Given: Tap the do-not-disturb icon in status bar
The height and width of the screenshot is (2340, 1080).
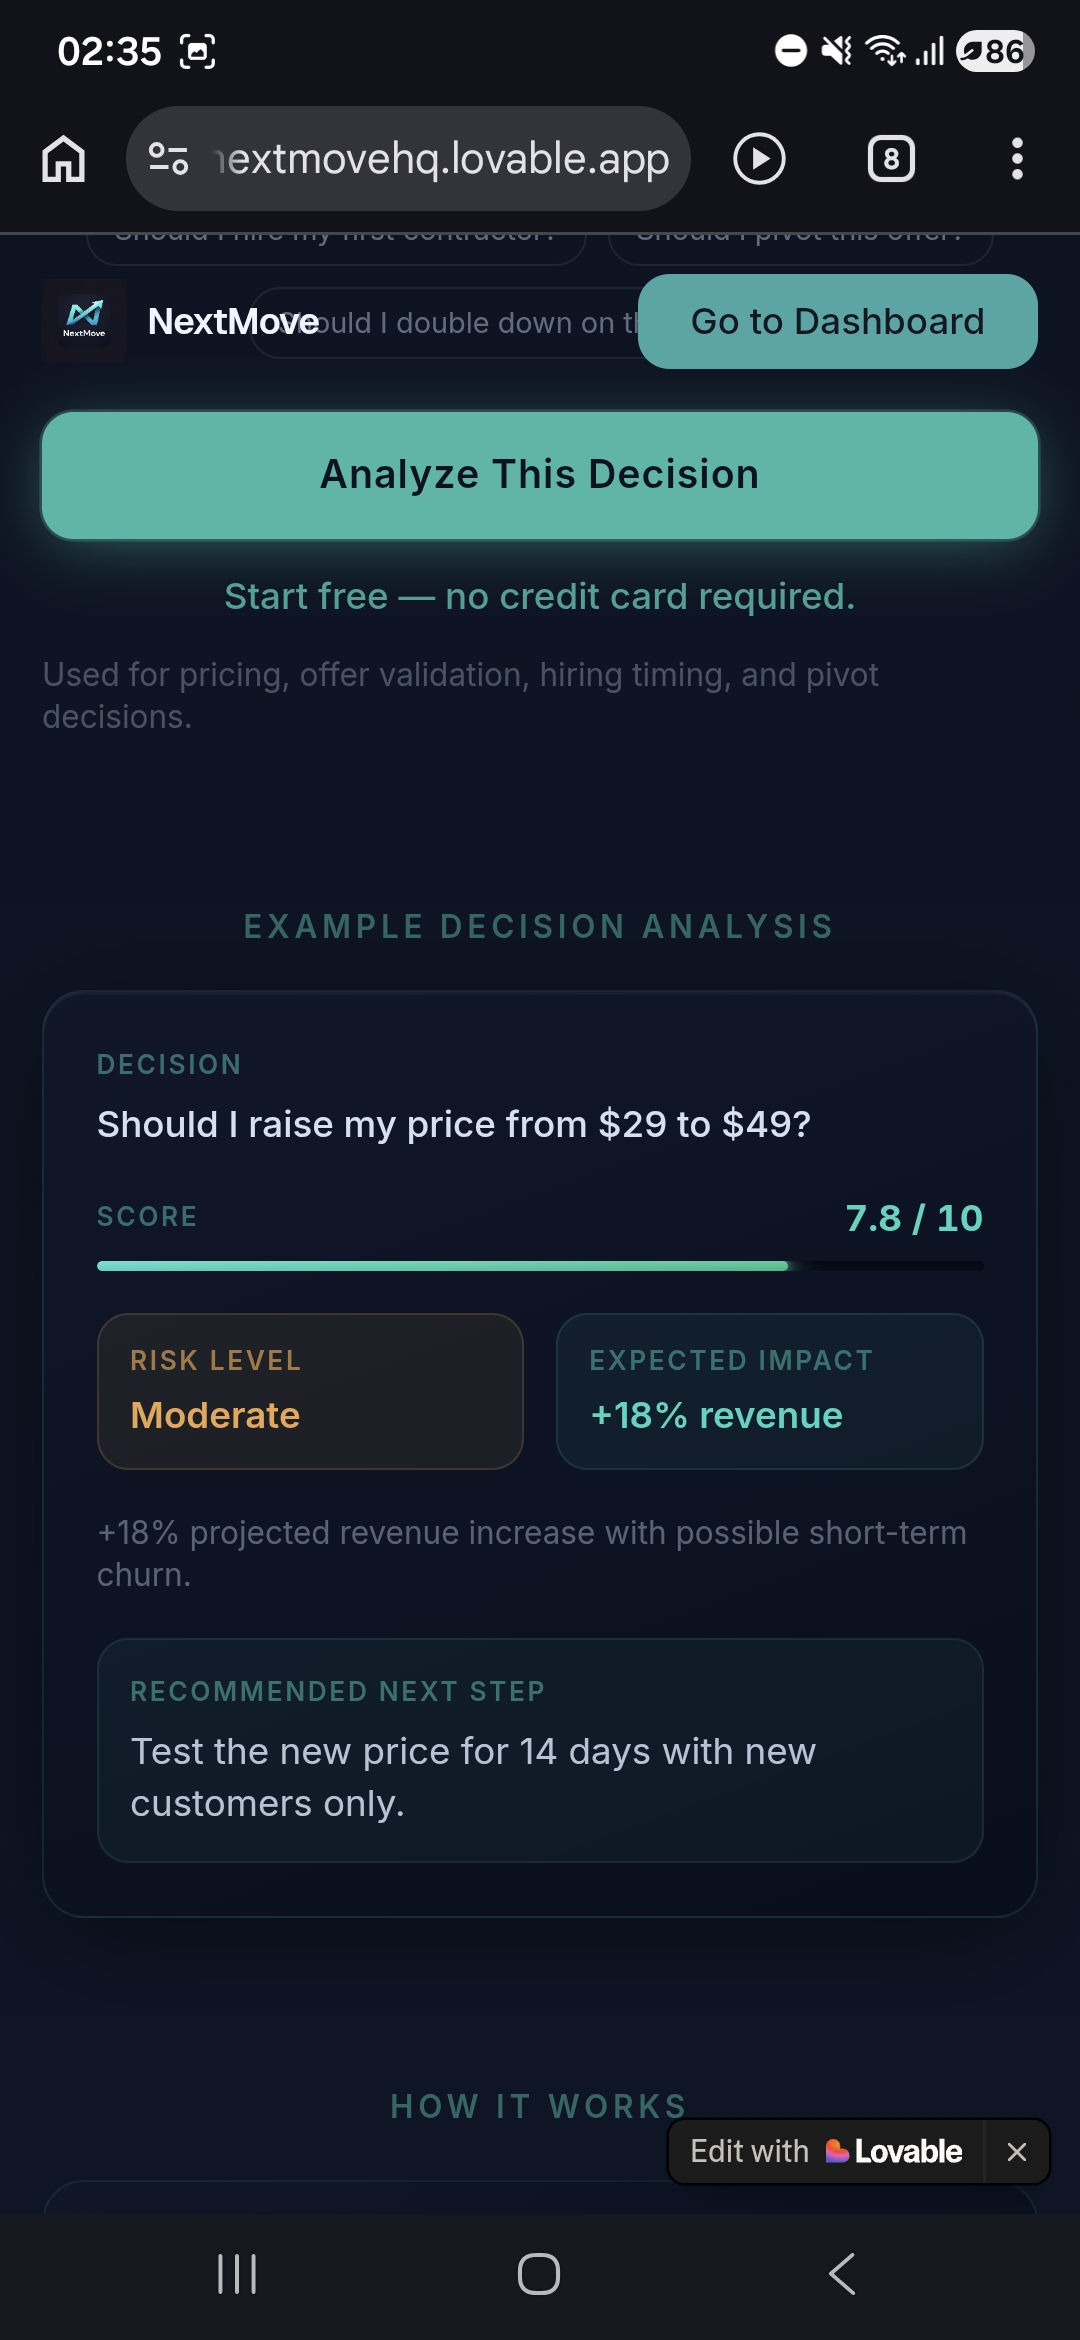Looking at the screenshot, I should (790, 50).
